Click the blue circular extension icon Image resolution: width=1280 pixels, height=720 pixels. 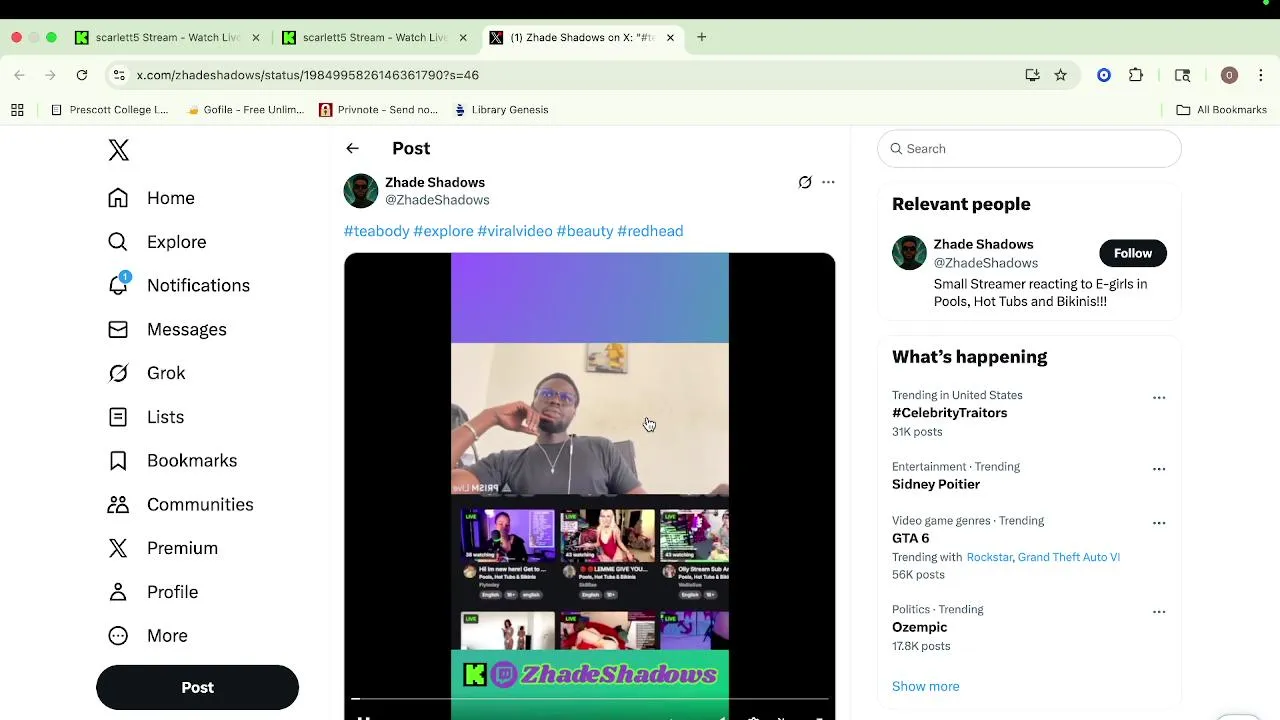coord(1104,75)
